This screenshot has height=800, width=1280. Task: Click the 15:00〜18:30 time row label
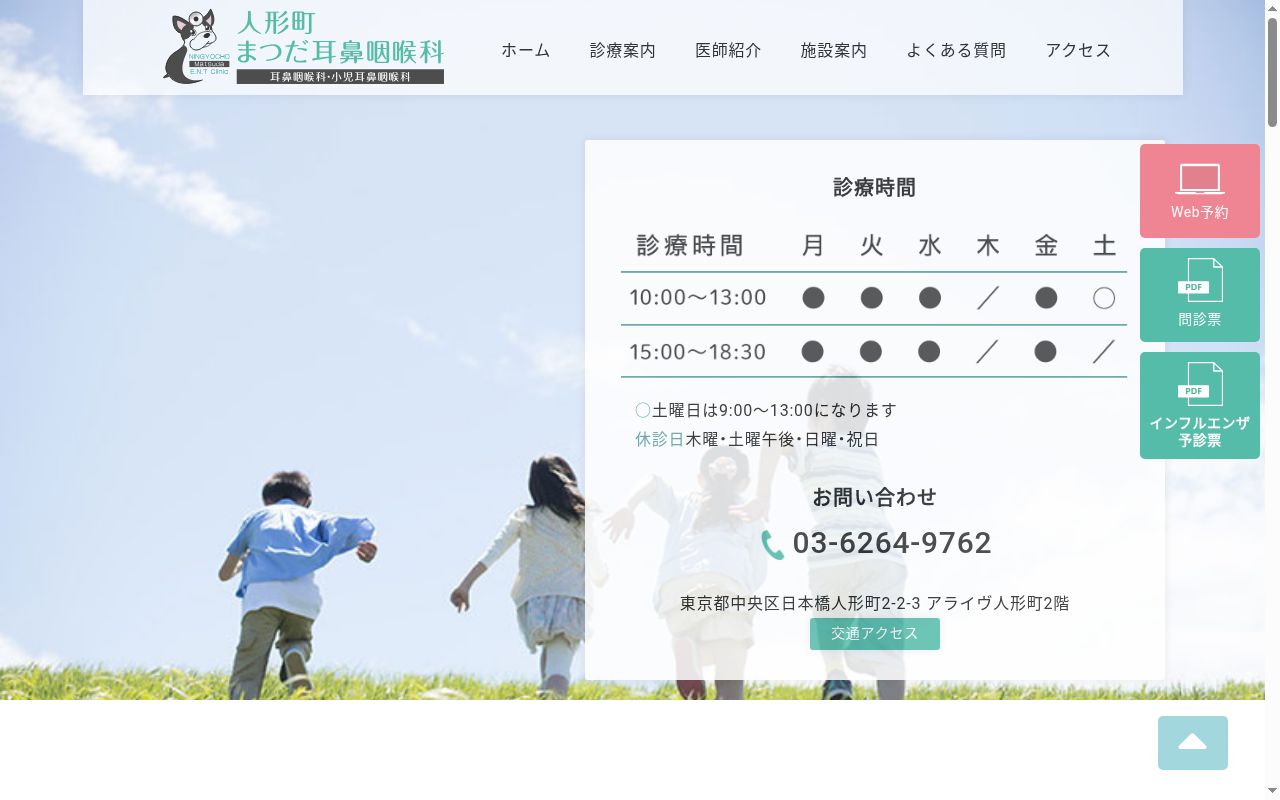click(x=698, y=352)
